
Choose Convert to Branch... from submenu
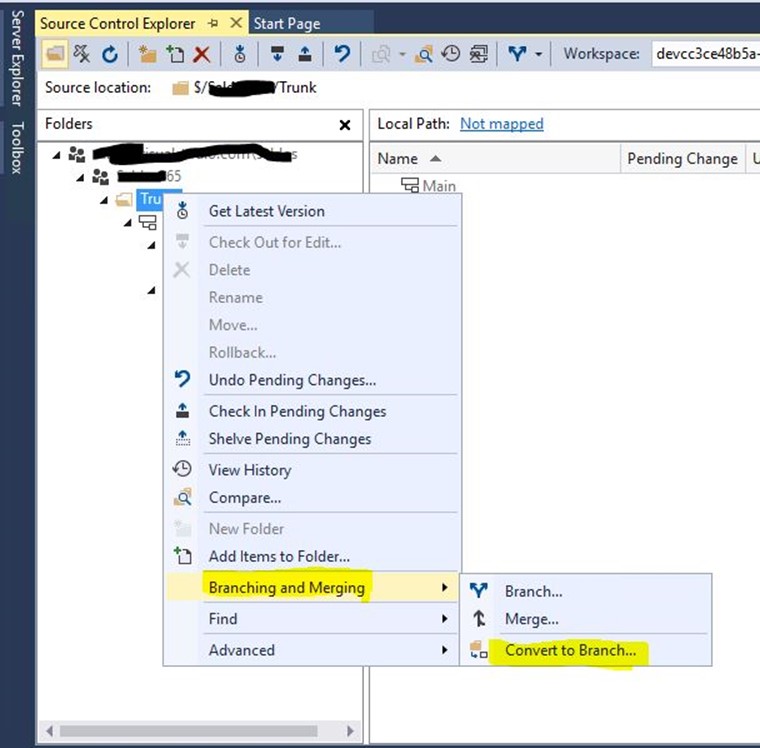[570, 650]
